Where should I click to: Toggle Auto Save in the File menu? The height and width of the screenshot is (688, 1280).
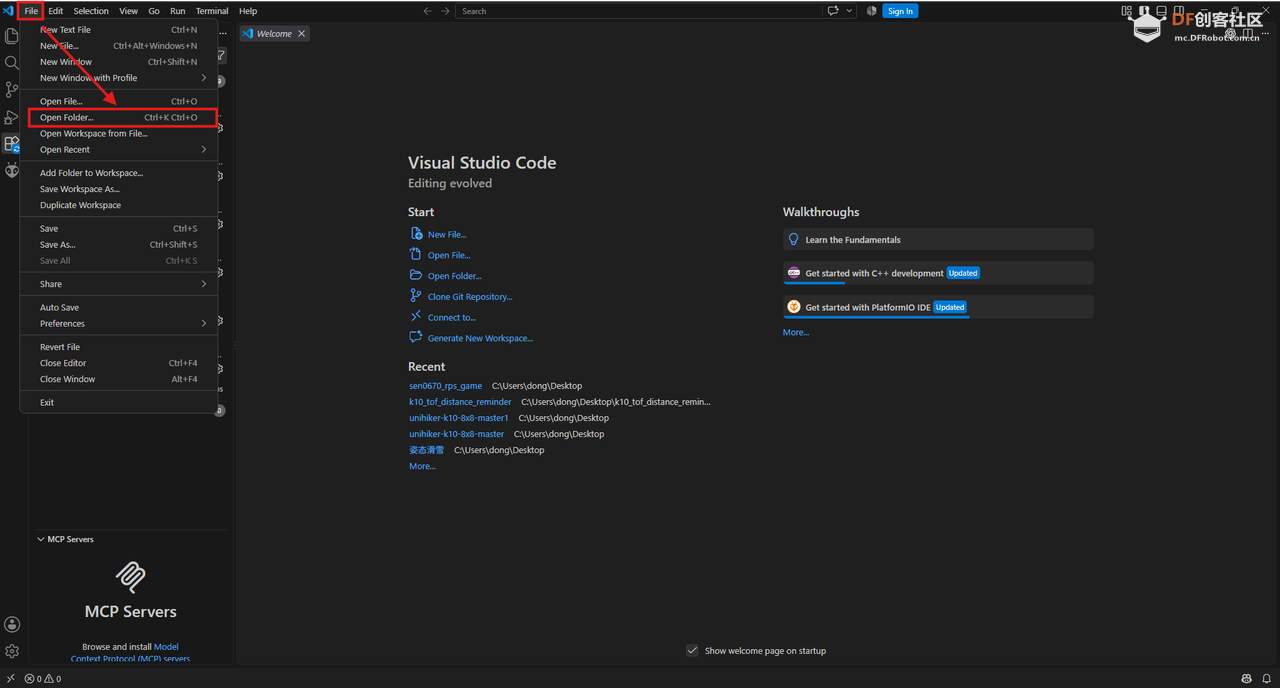click(x=119, y=308)
